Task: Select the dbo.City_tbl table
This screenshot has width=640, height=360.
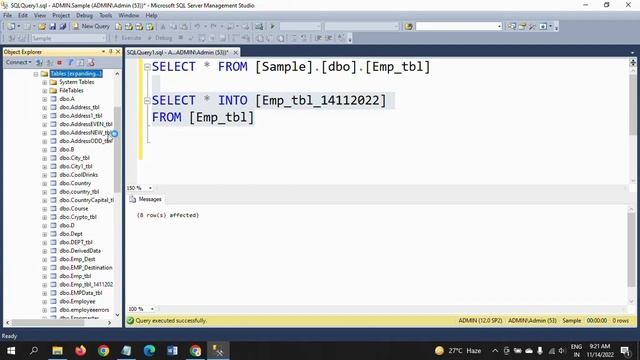Action: click(74, 158)
